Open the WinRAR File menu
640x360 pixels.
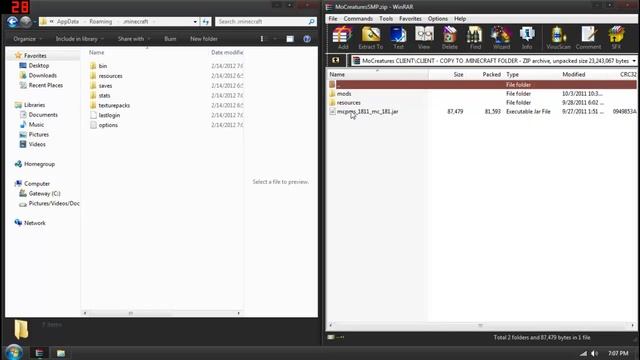[x=333, y=19]
